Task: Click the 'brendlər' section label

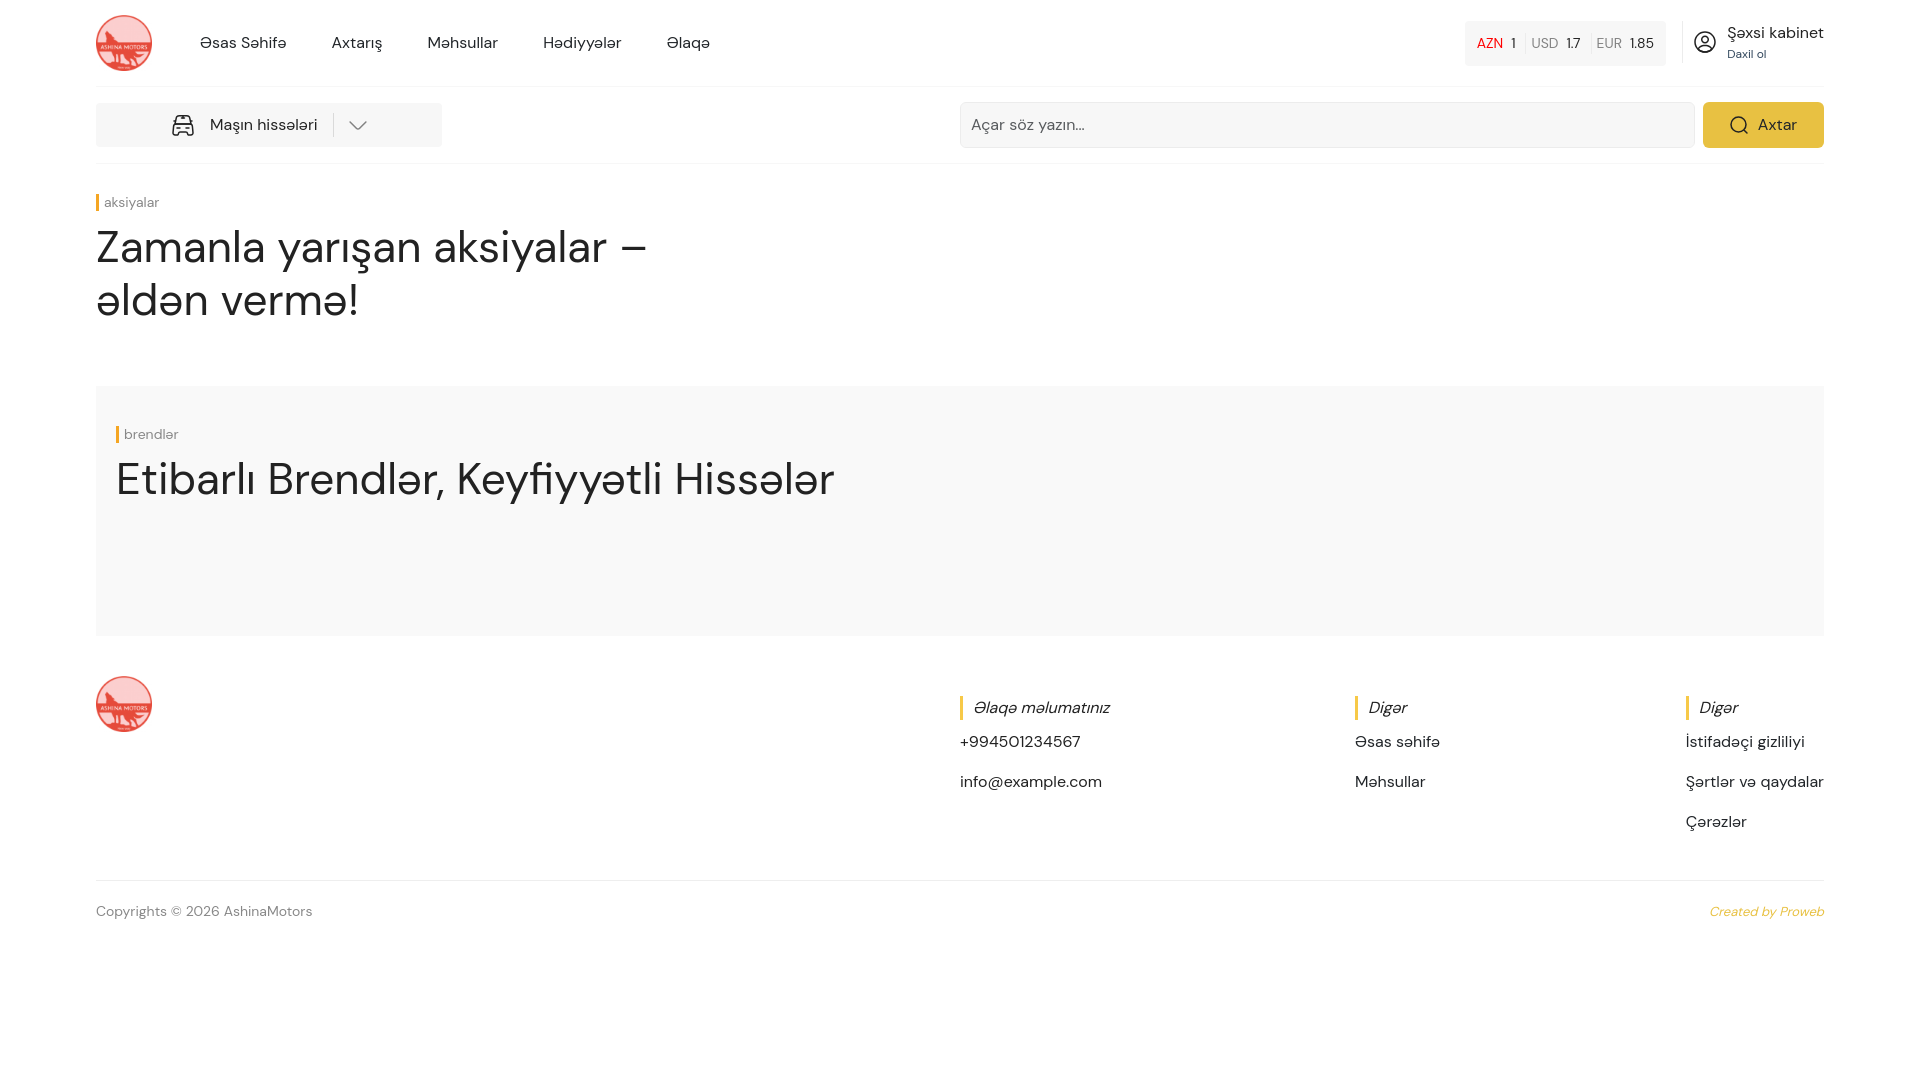Action: pyautogui.click(x=151, y=434)
